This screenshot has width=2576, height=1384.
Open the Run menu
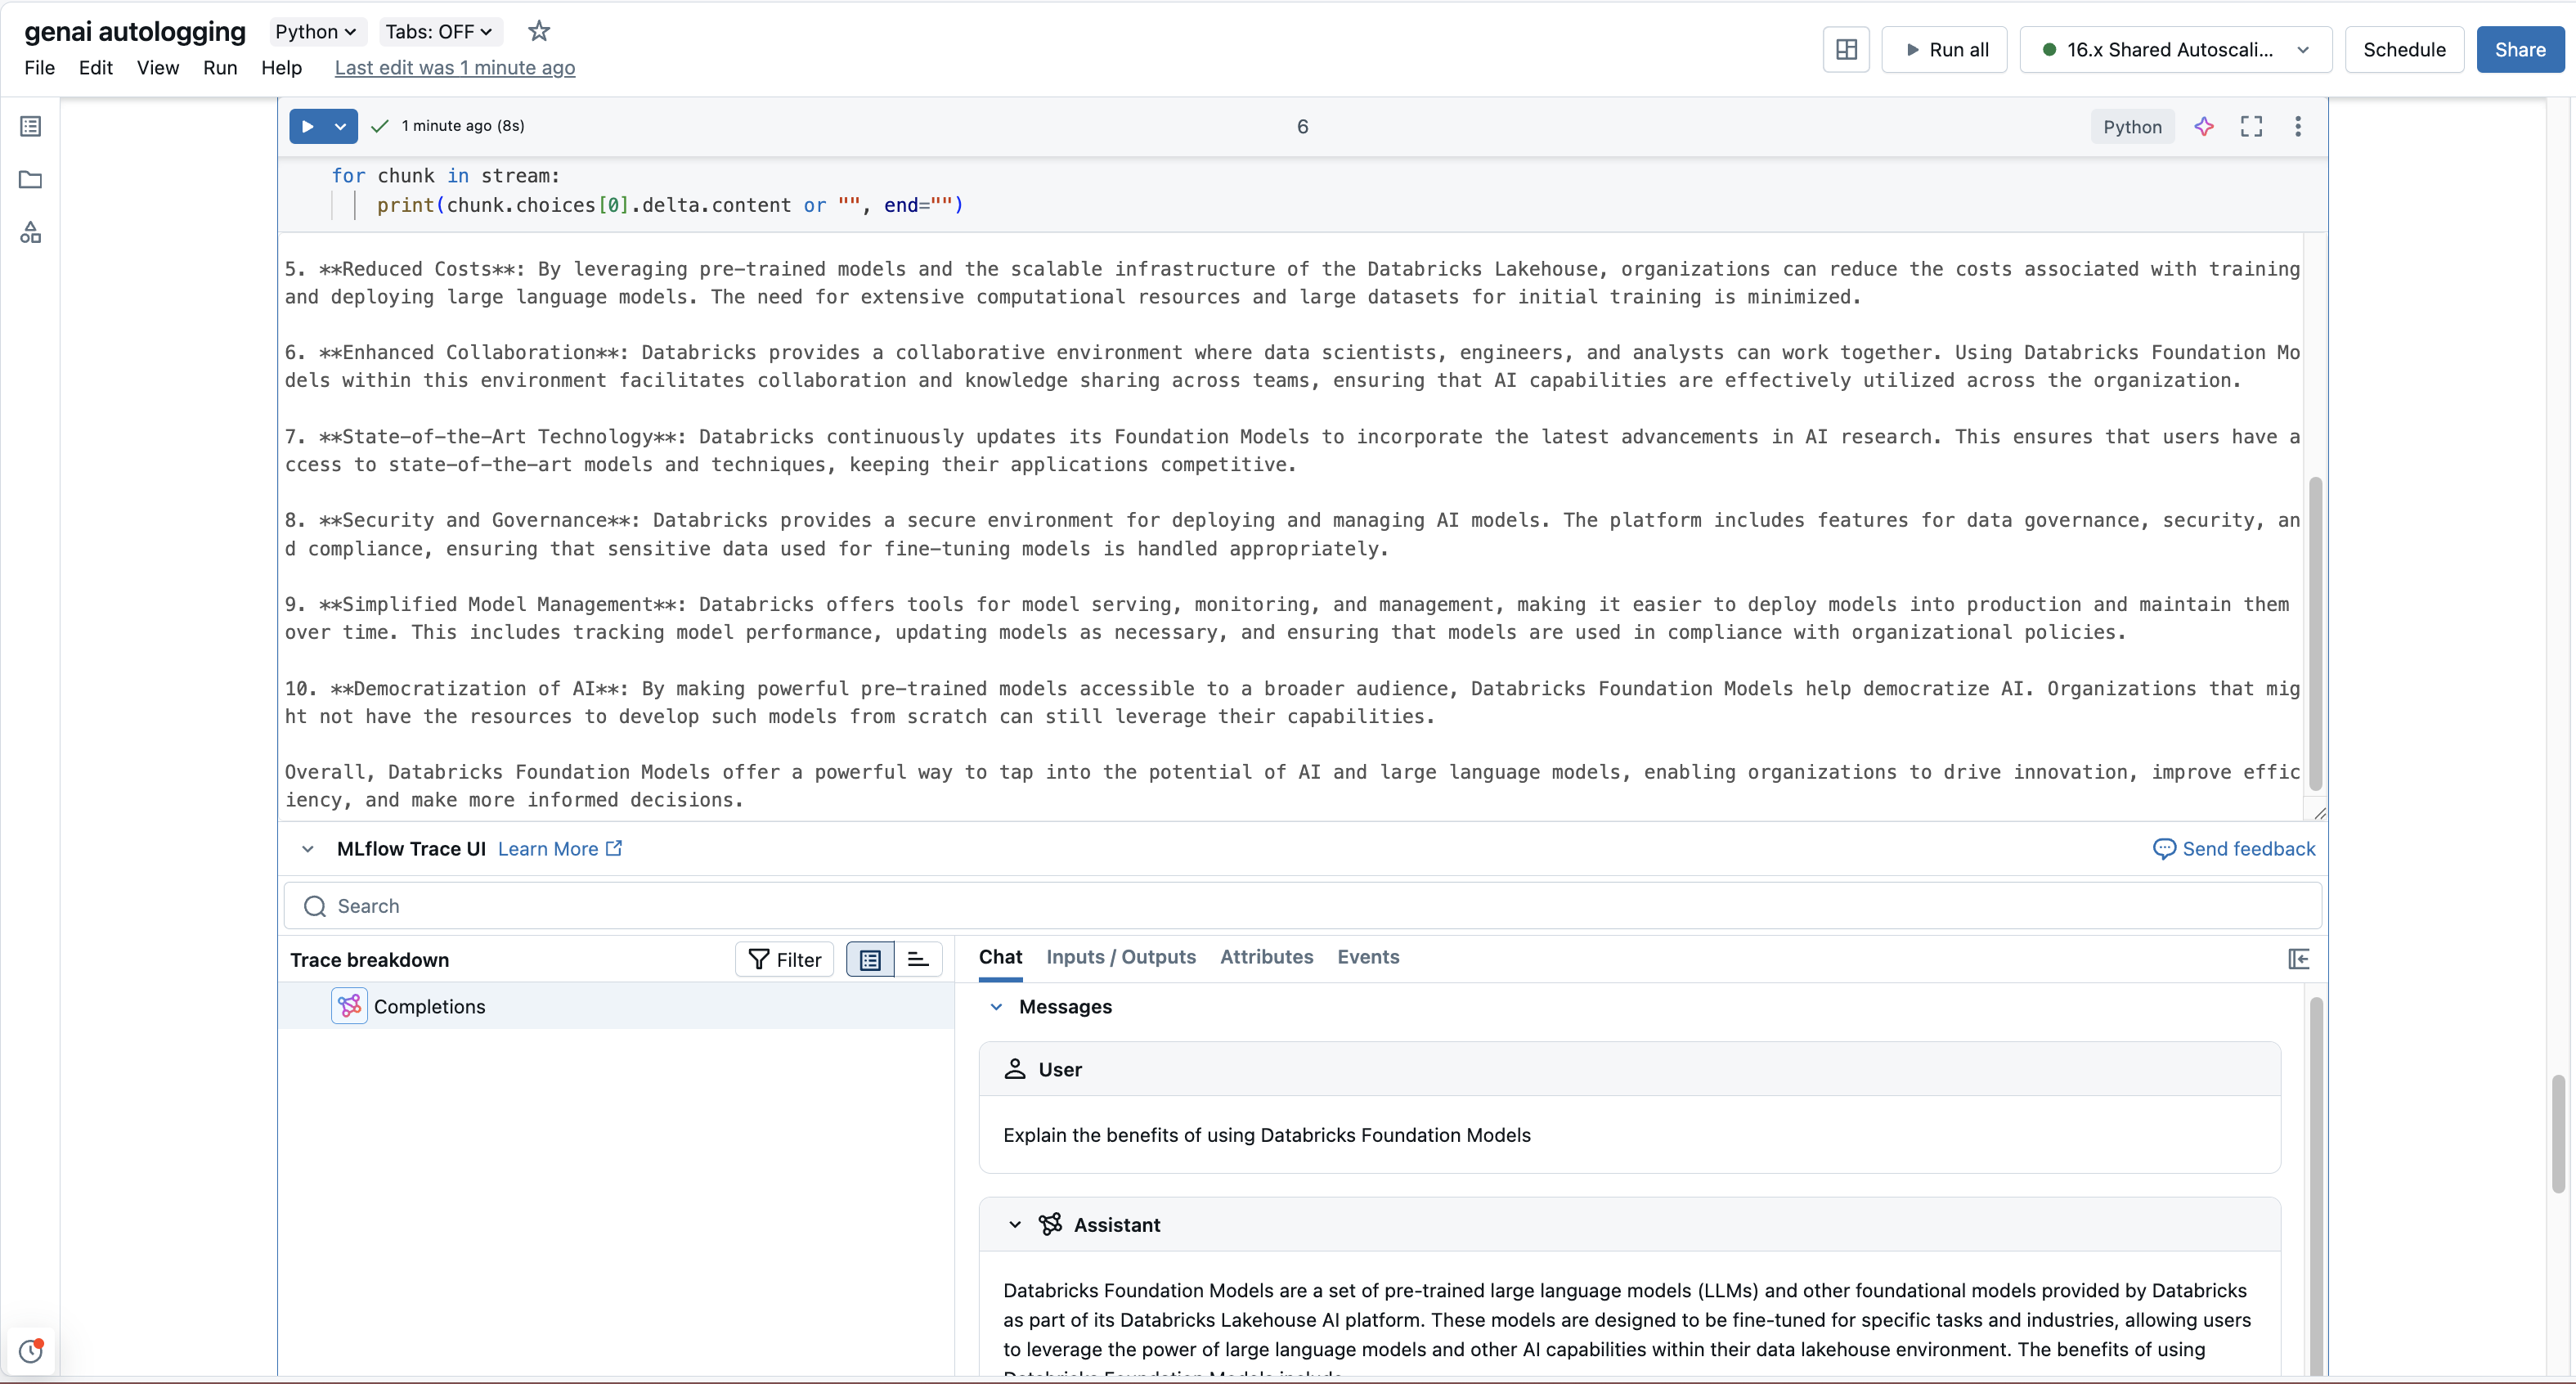click(x=220, y=68)
